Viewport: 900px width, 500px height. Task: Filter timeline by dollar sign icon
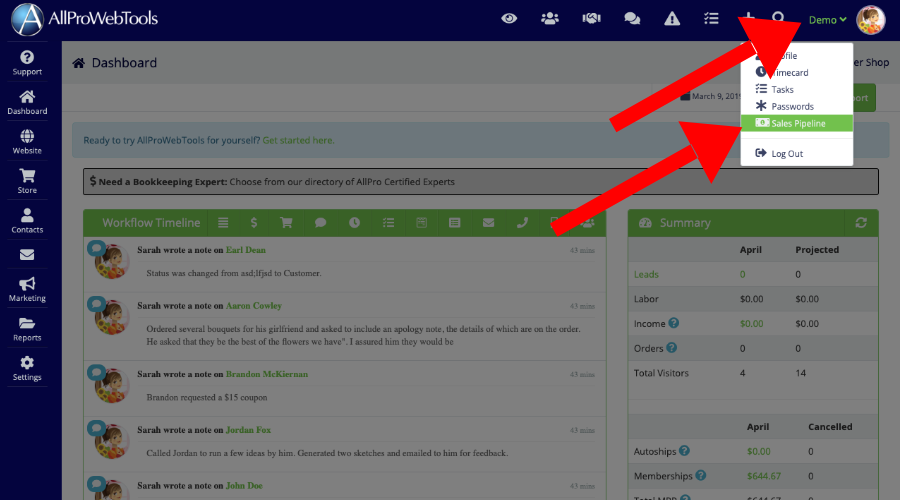tap(254, 223)
